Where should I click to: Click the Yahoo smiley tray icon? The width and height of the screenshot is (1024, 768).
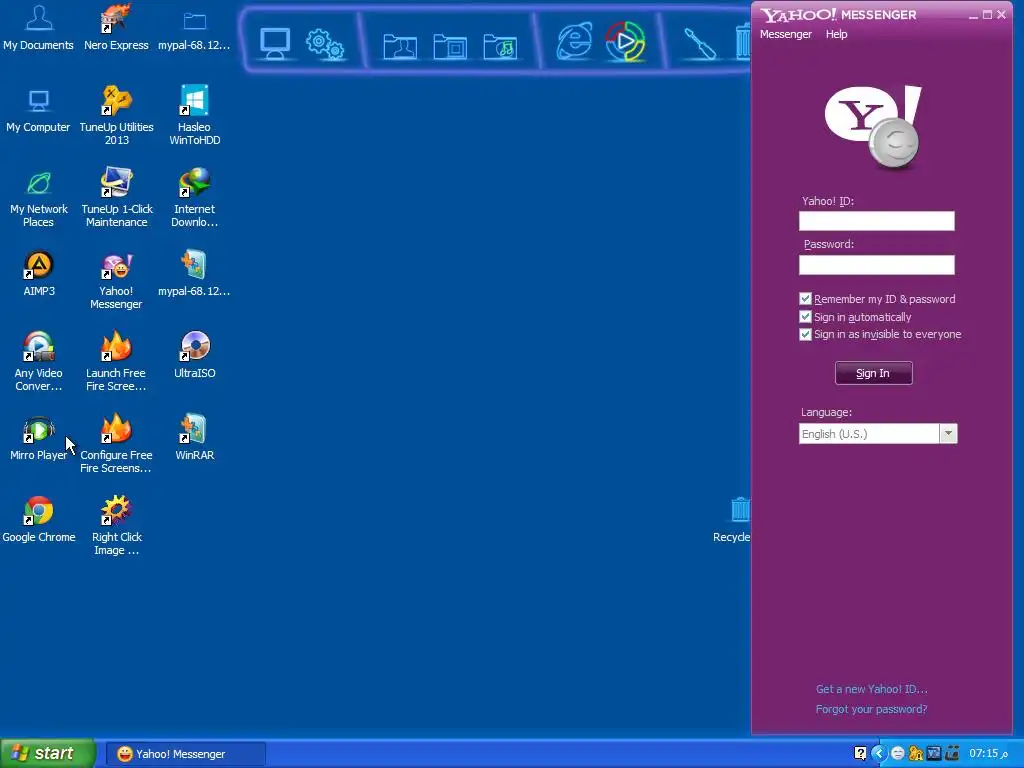898,754
